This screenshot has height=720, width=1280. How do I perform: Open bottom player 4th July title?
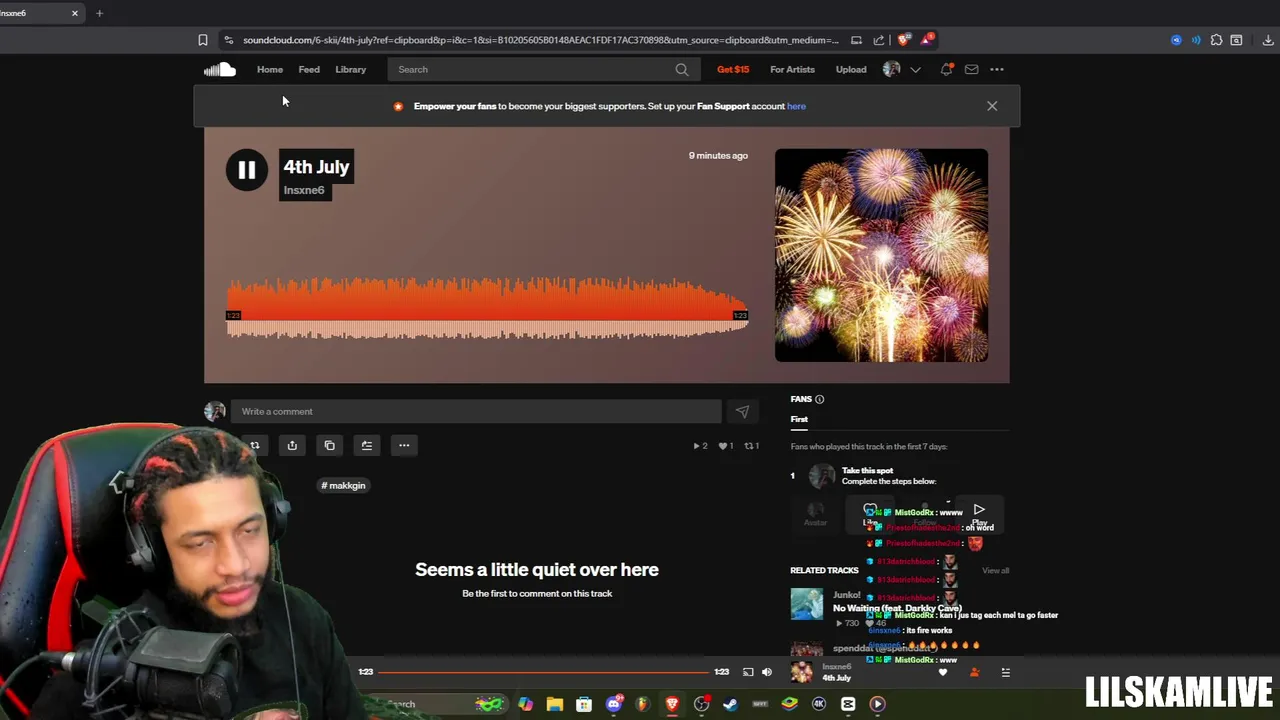pyautogui.click(x=836, y=678)
